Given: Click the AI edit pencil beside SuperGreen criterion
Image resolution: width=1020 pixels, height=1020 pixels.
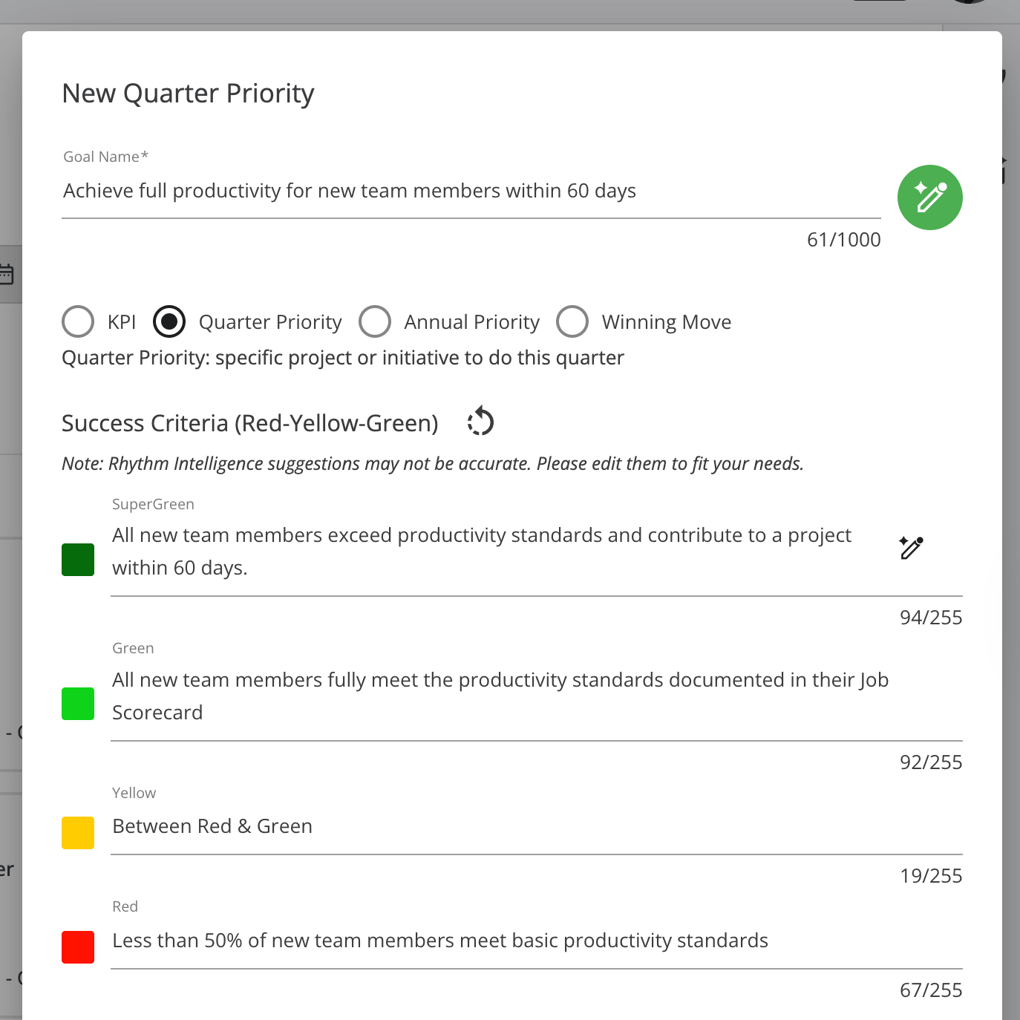Looking at the screenshot, I should click(910, 547).
